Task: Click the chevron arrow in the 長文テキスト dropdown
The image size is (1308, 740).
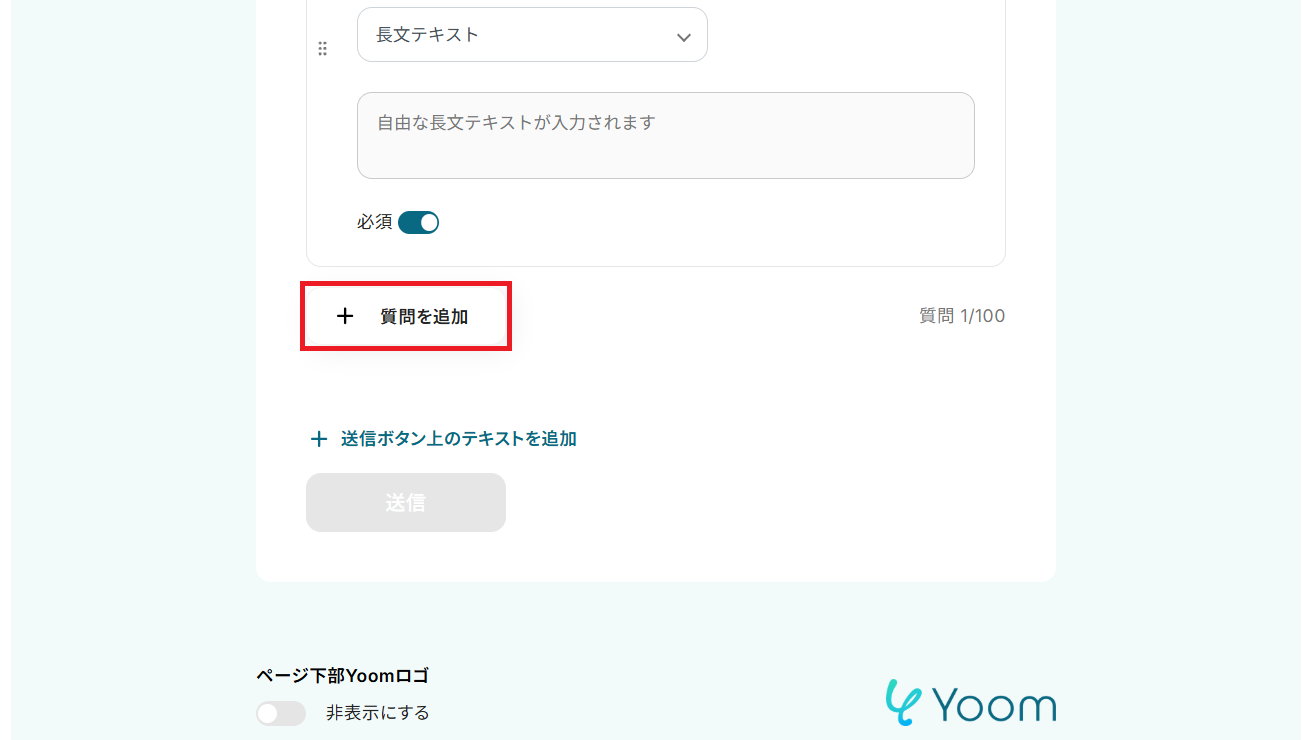Action: coord(684,37)
